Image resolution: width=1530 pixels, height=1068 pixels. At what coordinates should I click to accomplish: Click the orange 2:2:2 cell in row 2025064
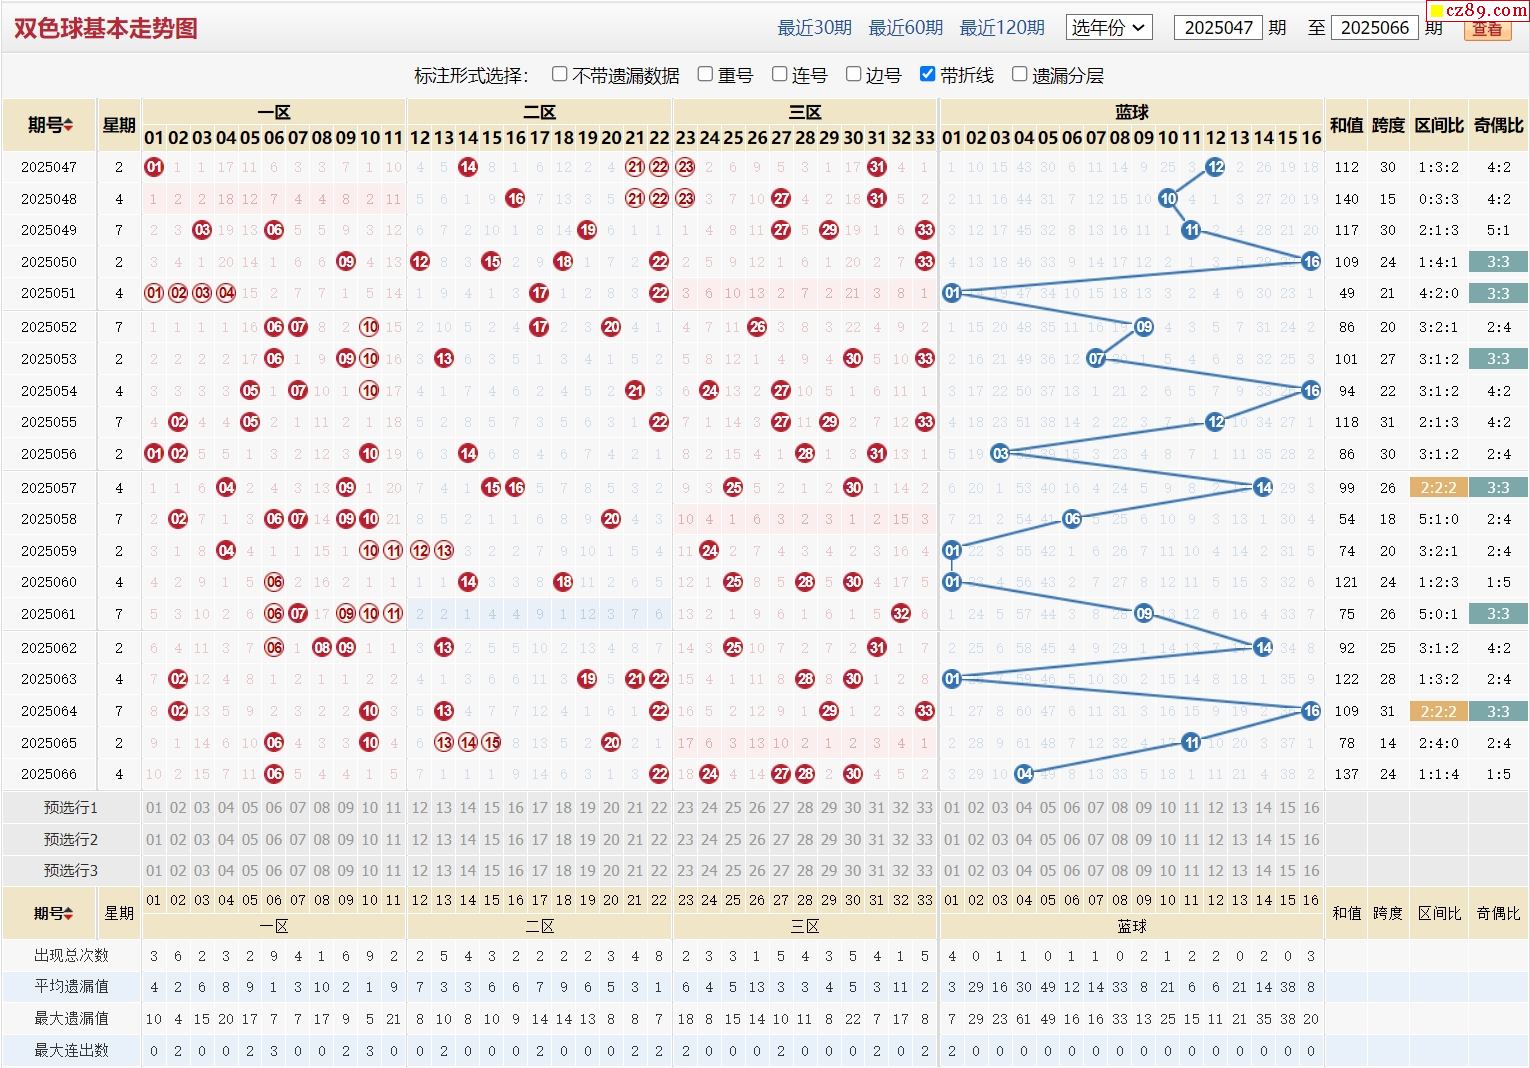pos(1439,711)
